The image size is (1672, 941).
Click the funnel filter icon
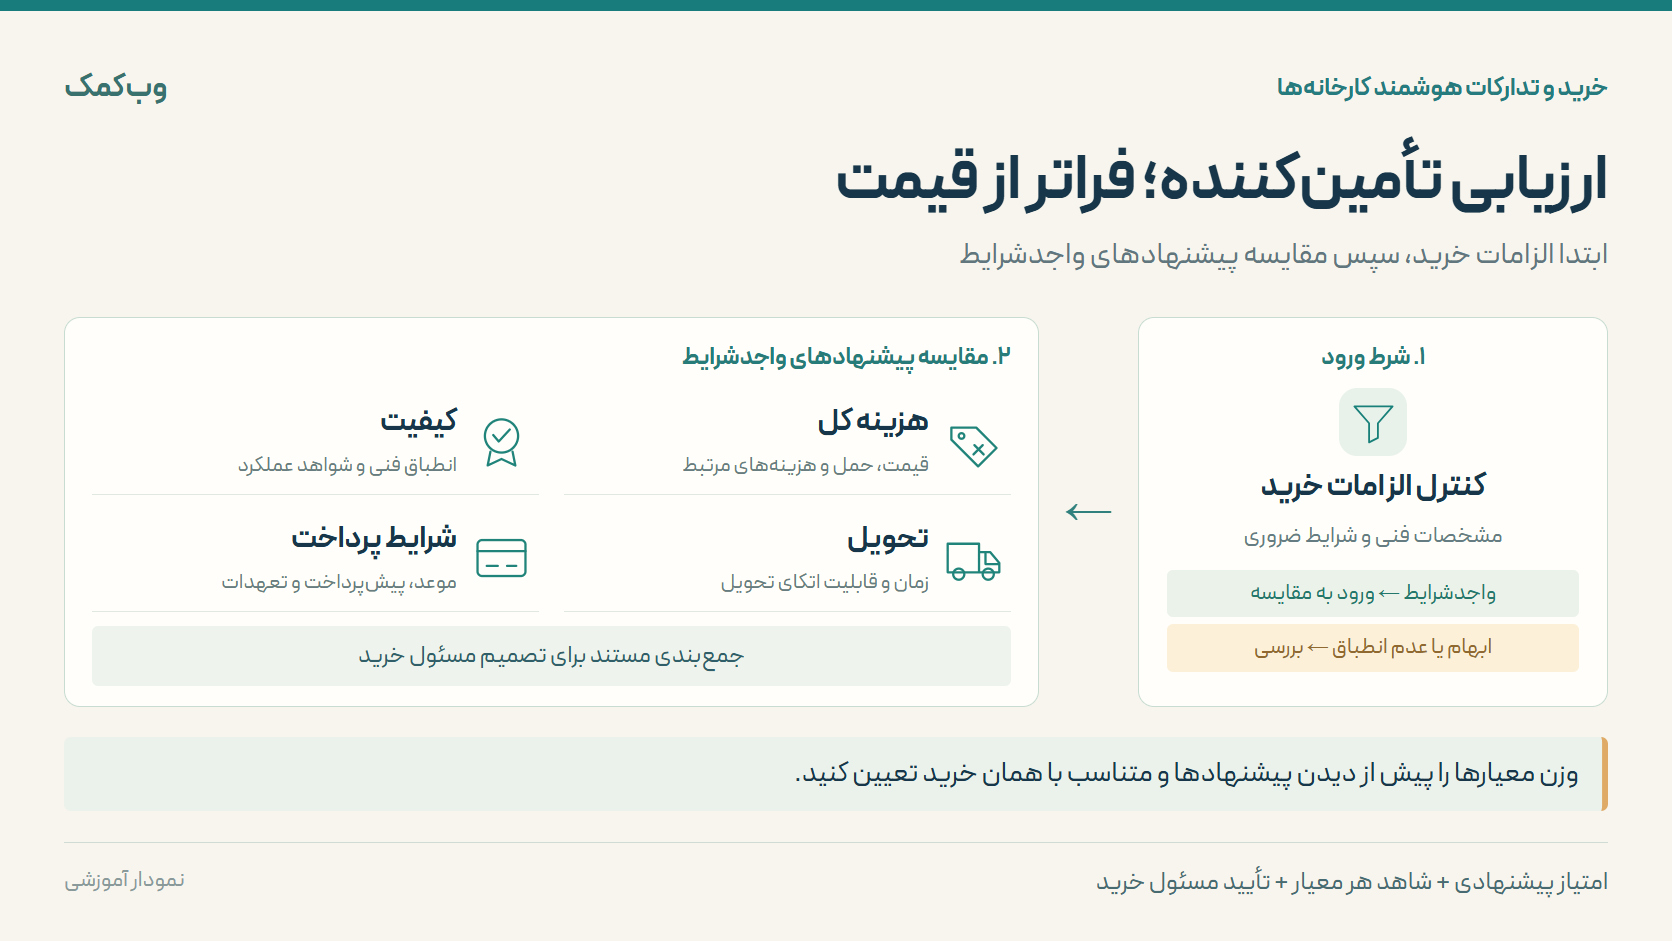pyautogui.click(x=1373, y=423)
